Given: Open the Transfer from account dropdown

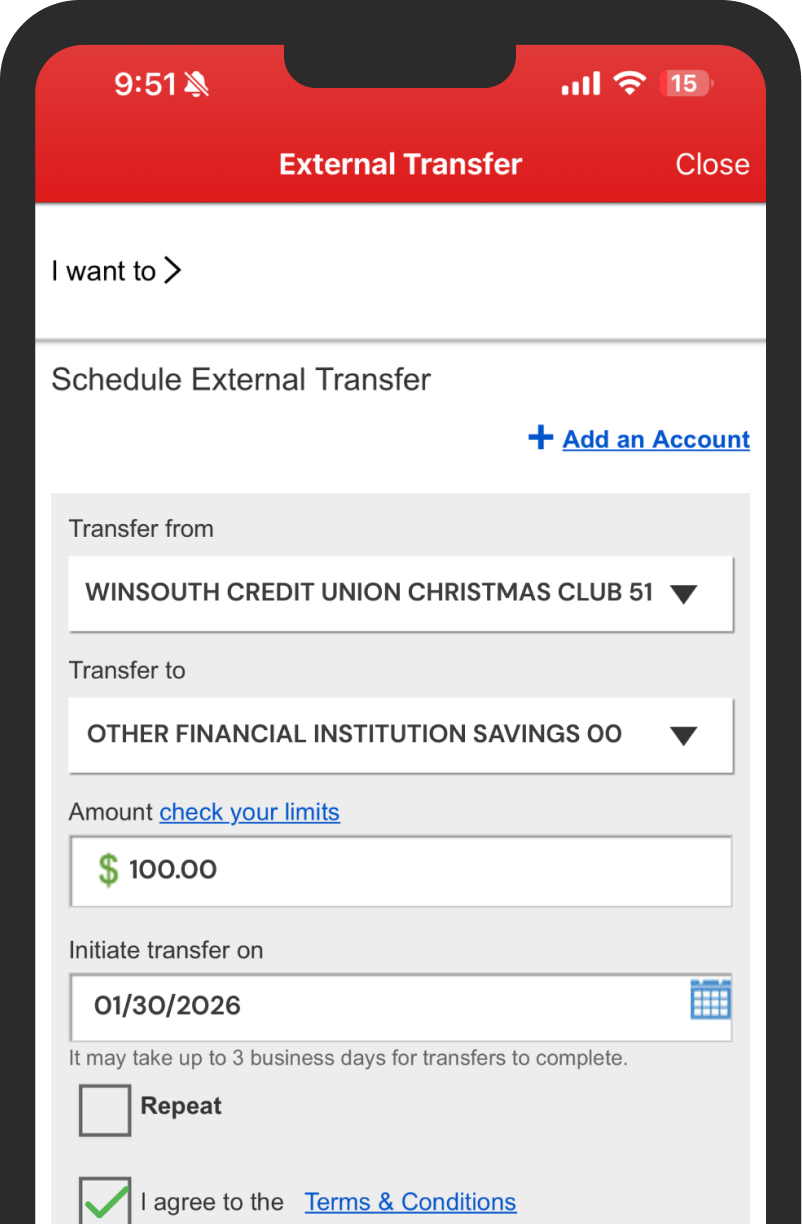Looking at the screenshot, I should (400, 593).
